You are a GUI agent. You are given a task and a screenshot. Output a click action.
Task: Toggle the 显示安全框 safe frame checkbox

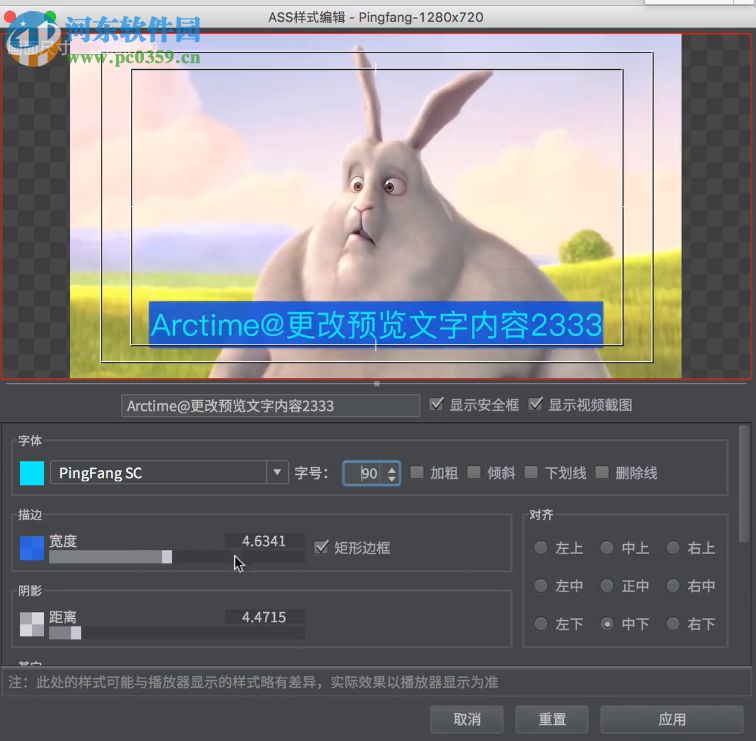[436, 404]
